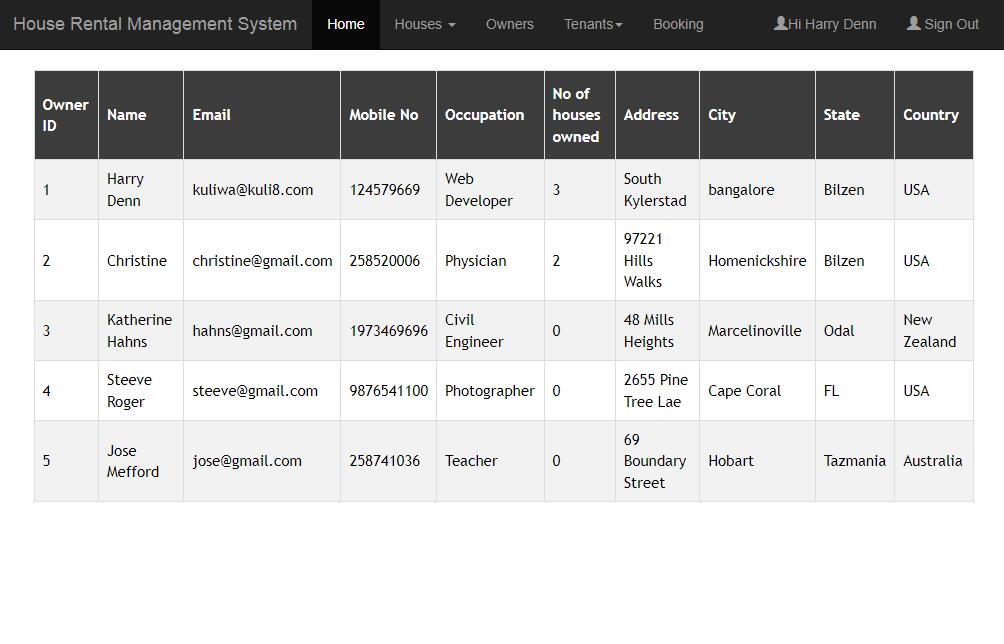Select the kuliwa@kuli8.com email cell

[x=252, y=190]
